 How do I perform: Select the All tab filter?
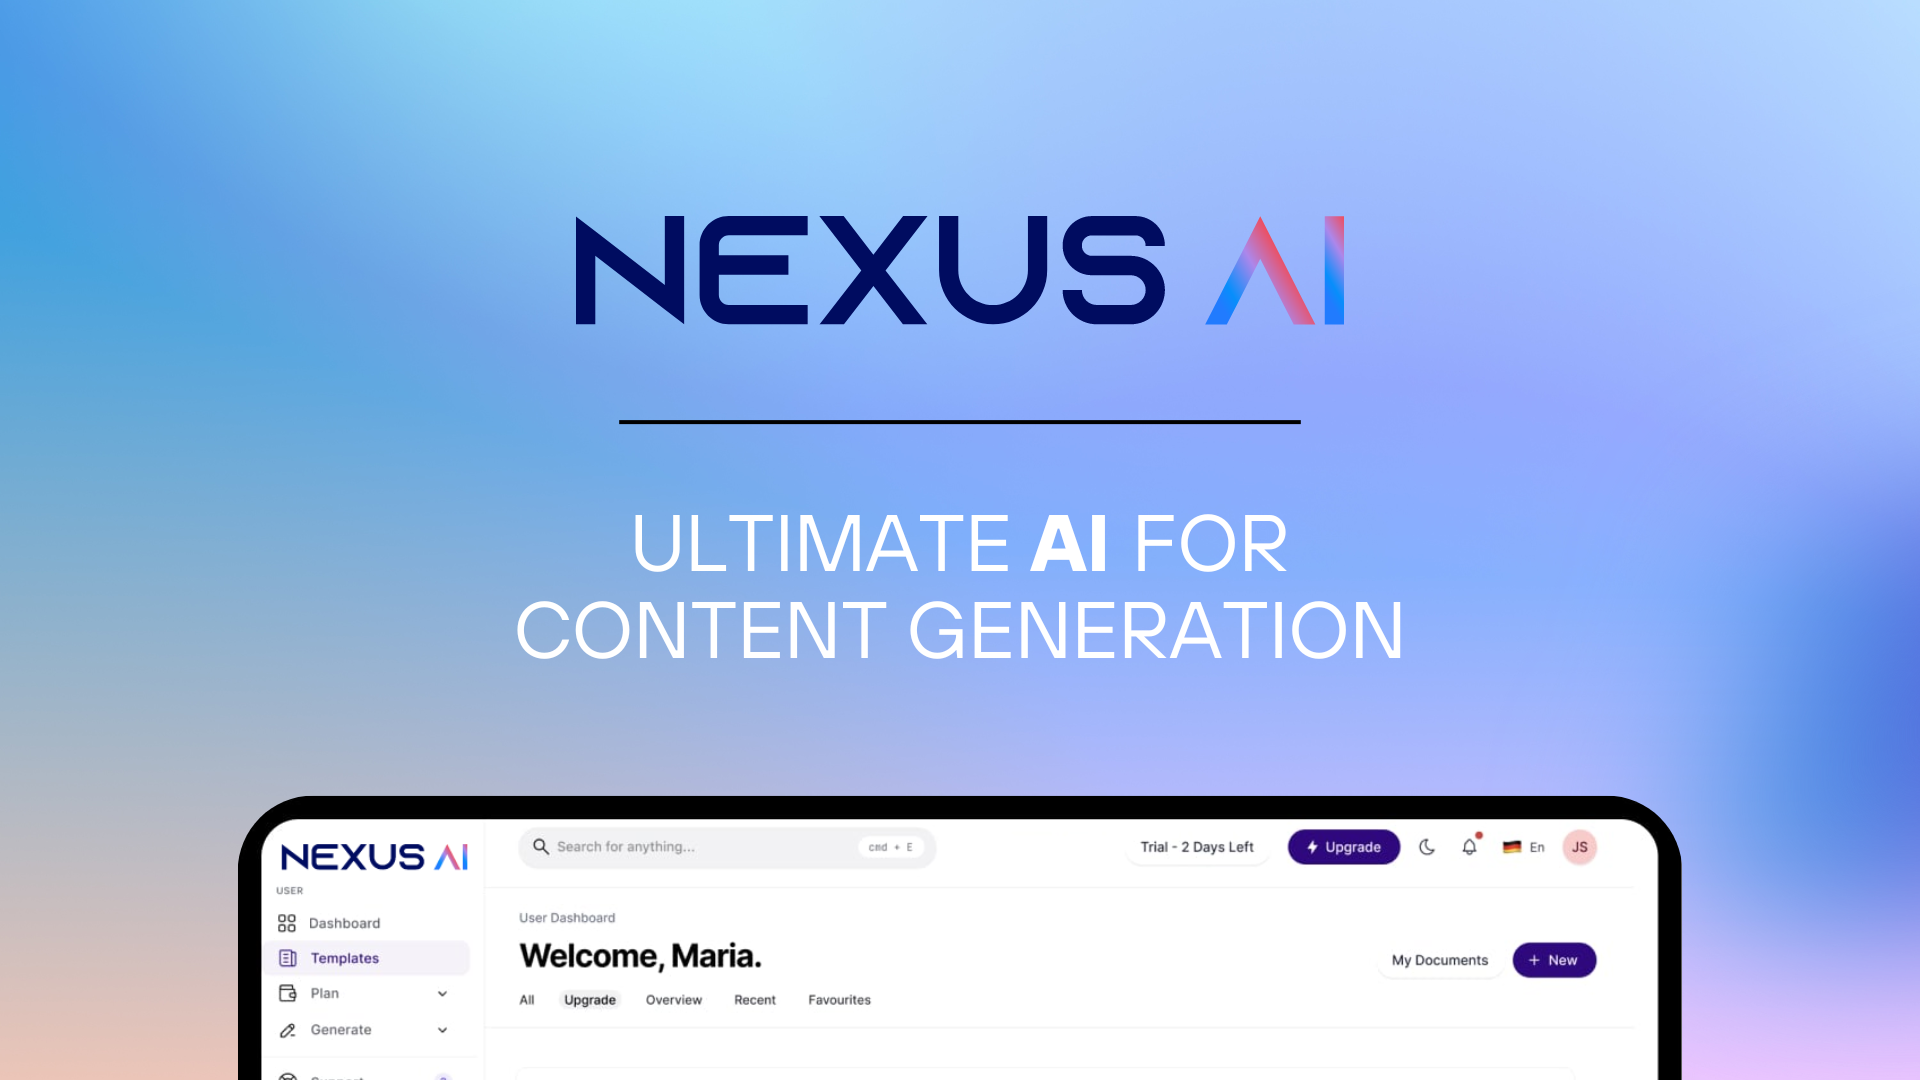(x=527, y=1000)
